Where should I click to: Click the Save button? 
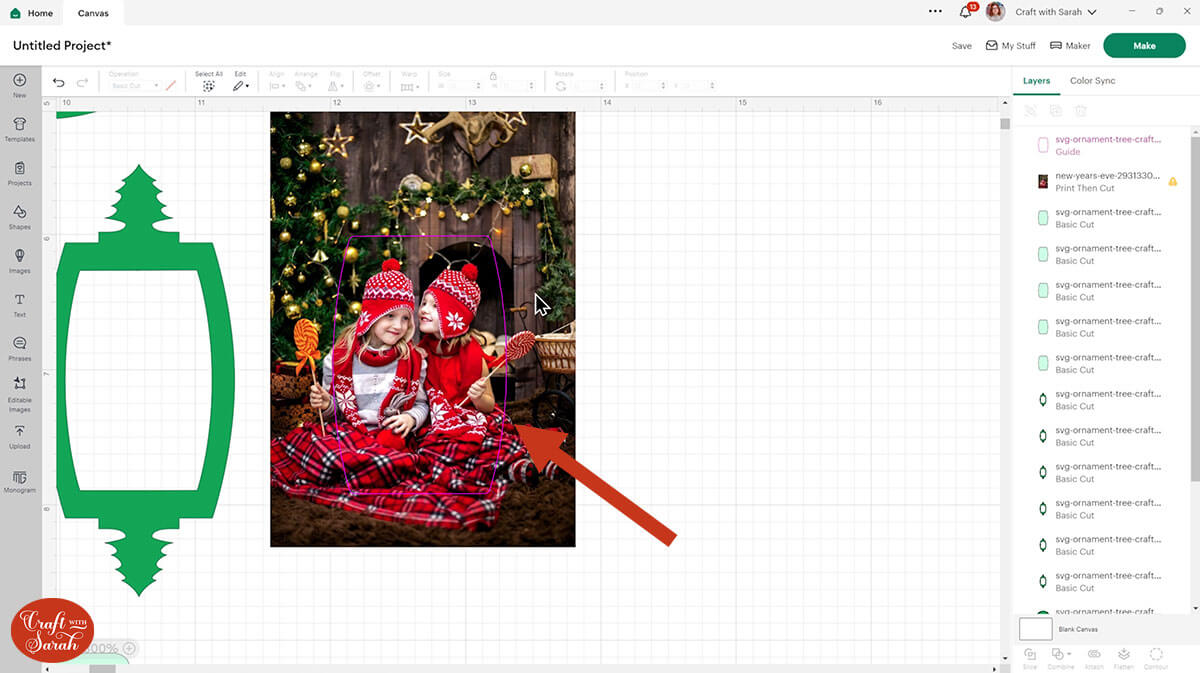point(962,46)
